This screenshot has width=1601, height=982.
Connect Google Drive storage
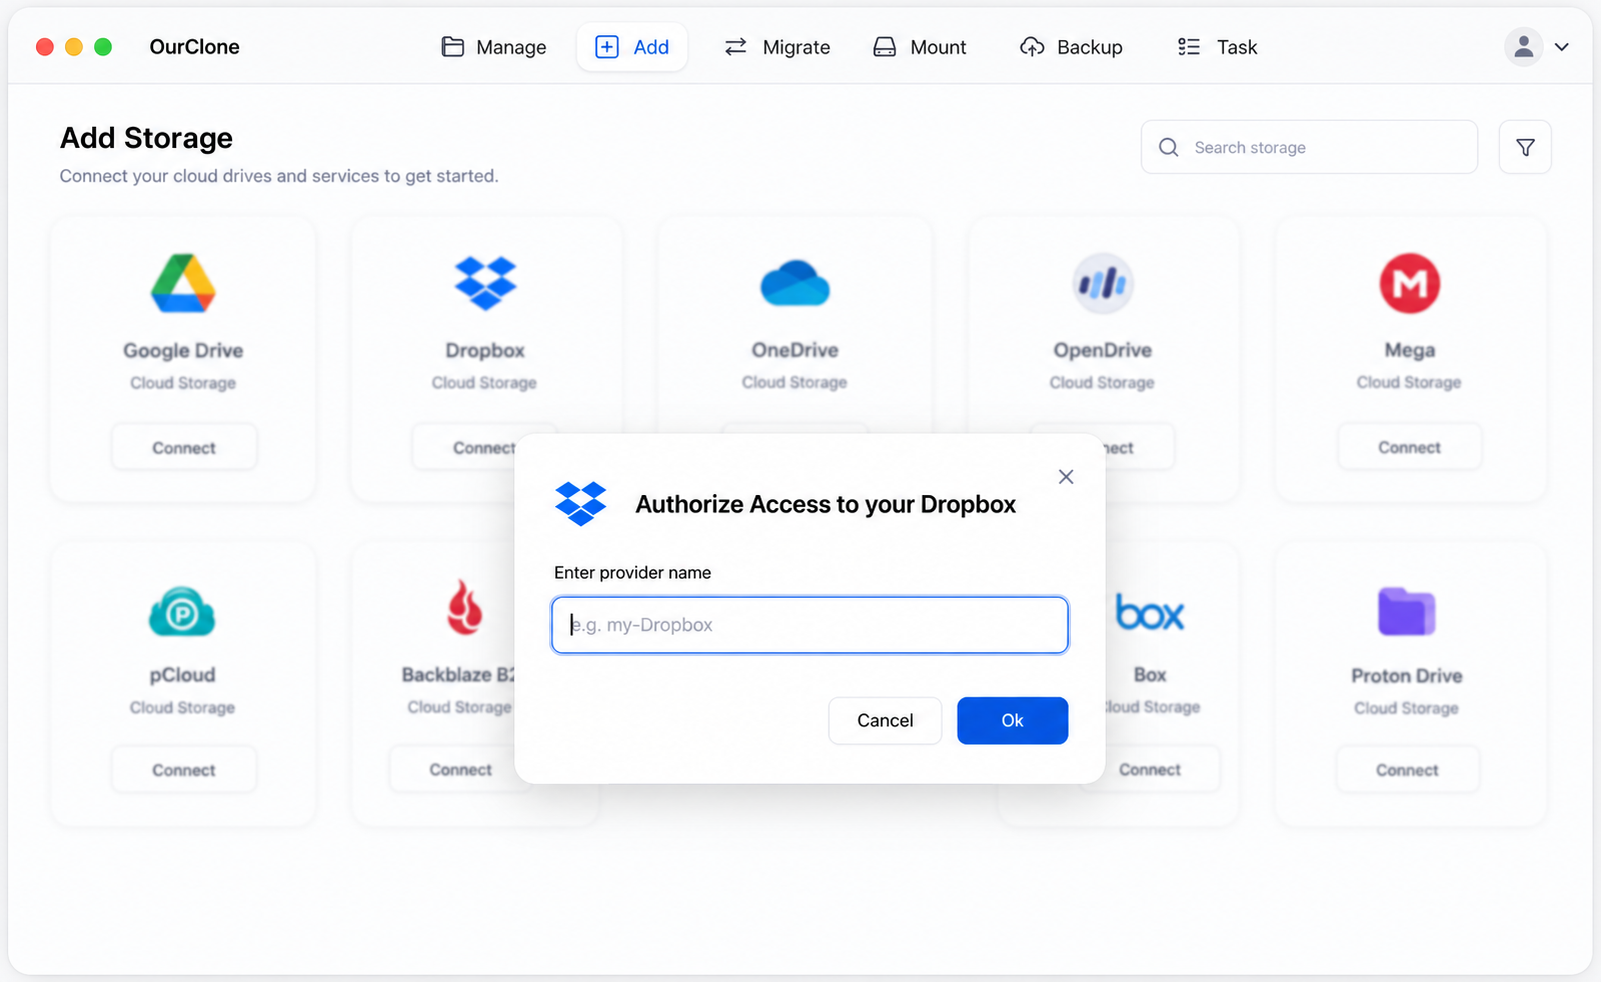(x=184, y=447)
